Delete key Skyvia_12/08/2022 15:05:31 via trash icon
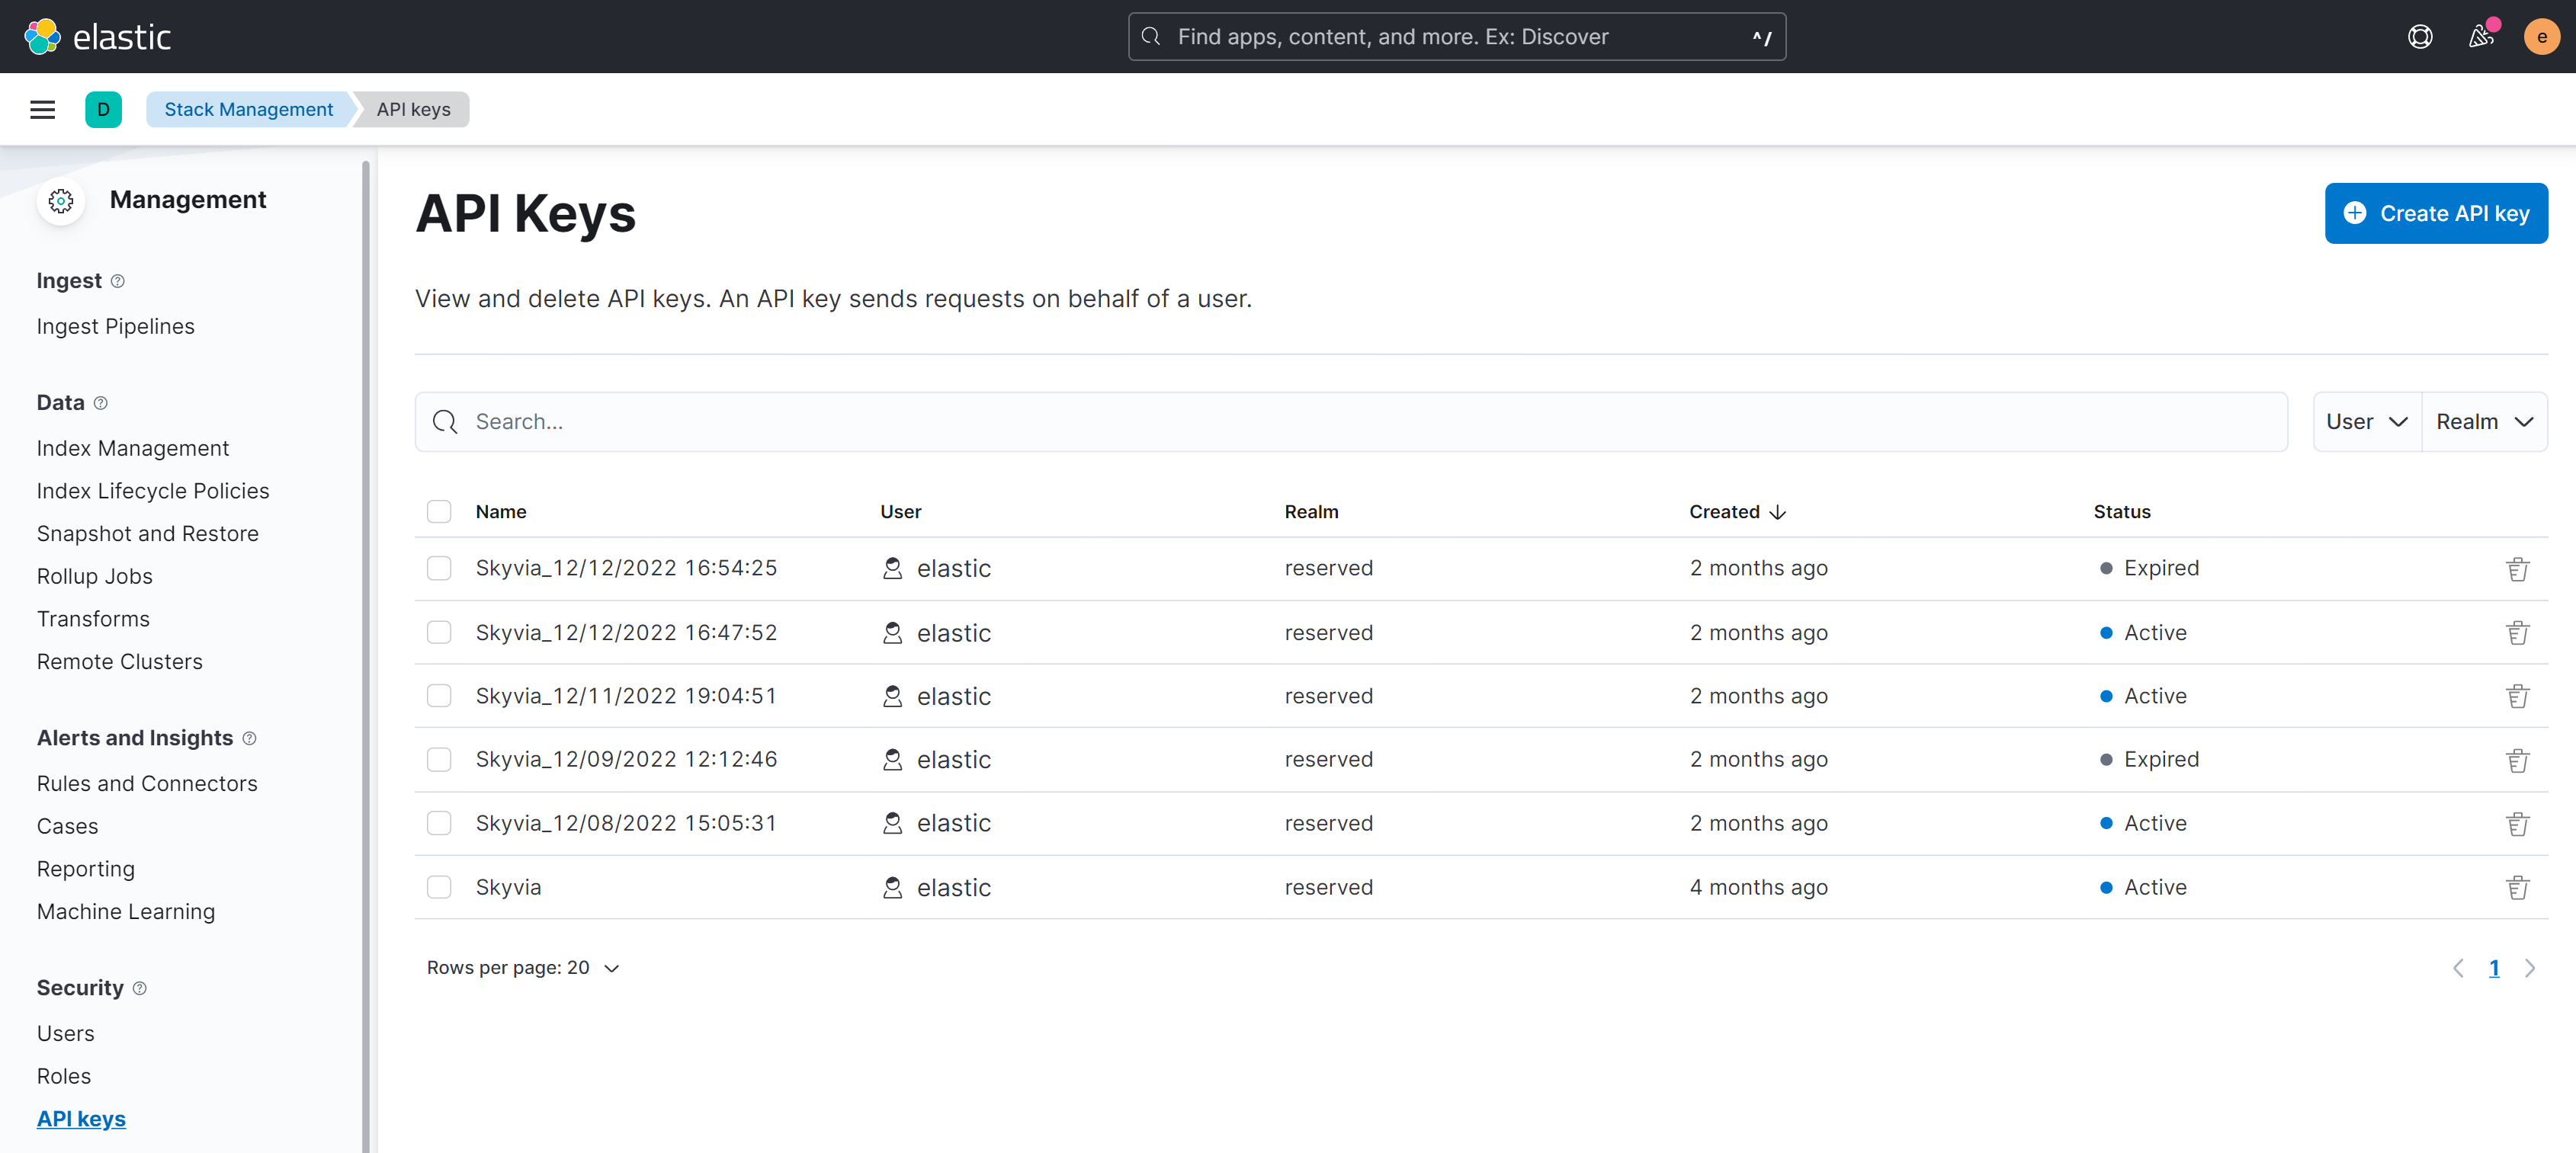The image size is (2576, 1153). click(x=2517, y=824)
